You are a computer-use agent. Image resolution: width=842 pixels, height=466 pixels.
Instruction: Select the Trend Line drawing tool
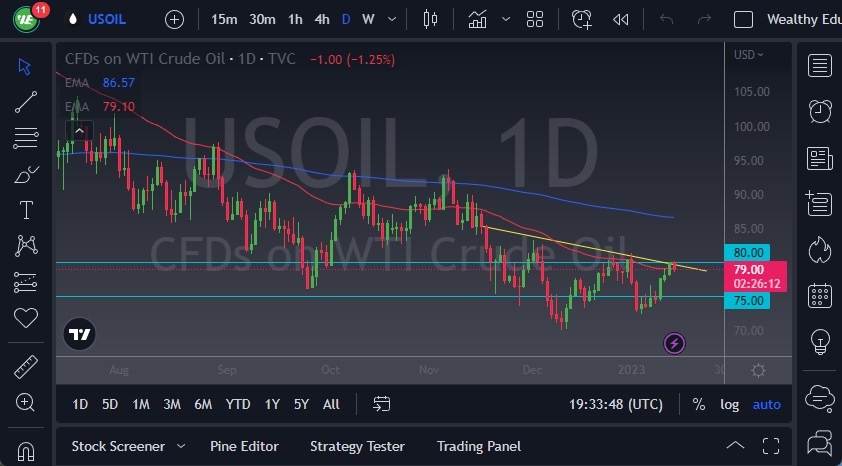click(26, 101)
